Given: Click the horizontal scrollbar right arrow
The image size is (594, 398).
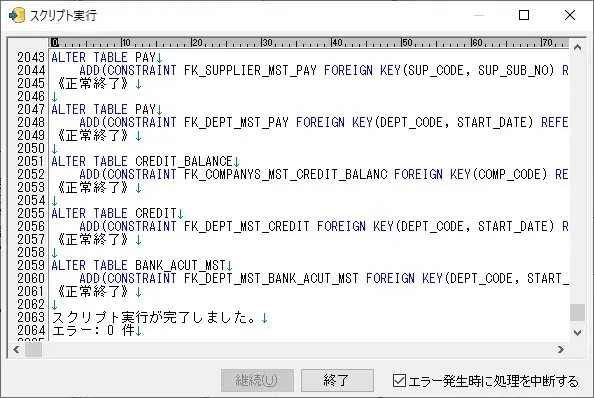Looking at the screenshot, I should 561,350.
